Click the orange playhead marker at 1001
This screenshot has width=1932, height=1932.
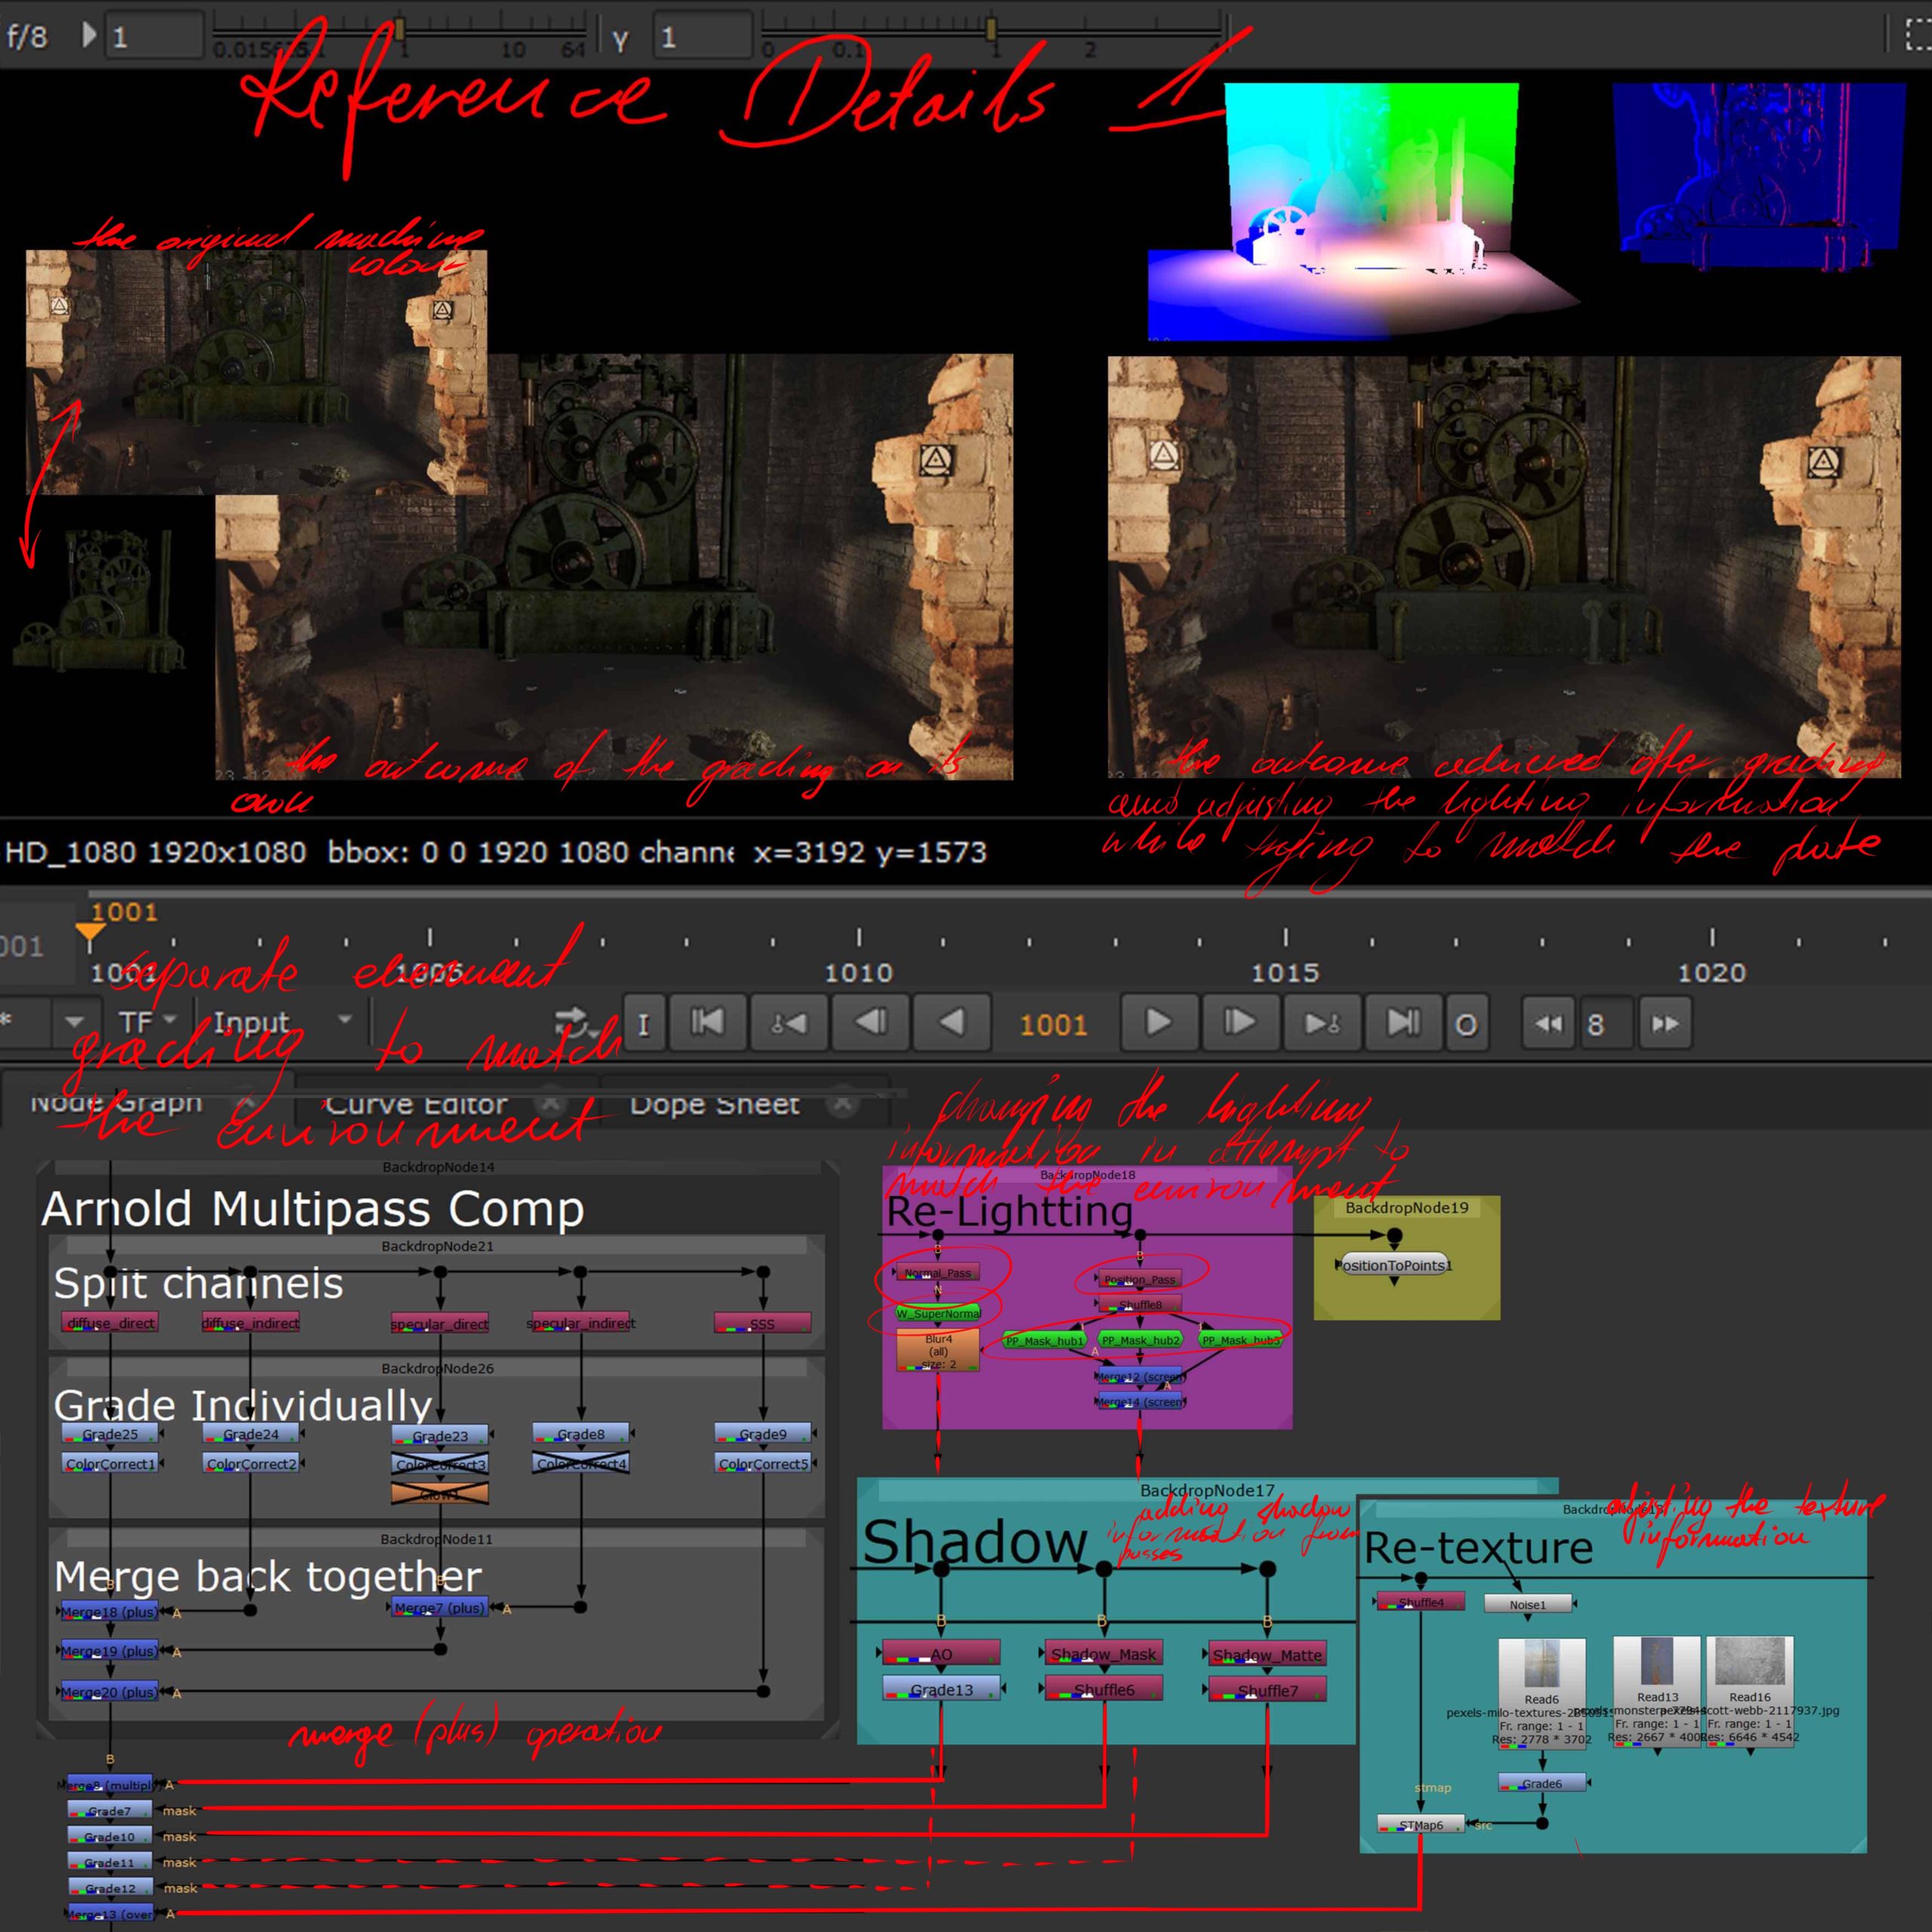(x=90, y=933)
